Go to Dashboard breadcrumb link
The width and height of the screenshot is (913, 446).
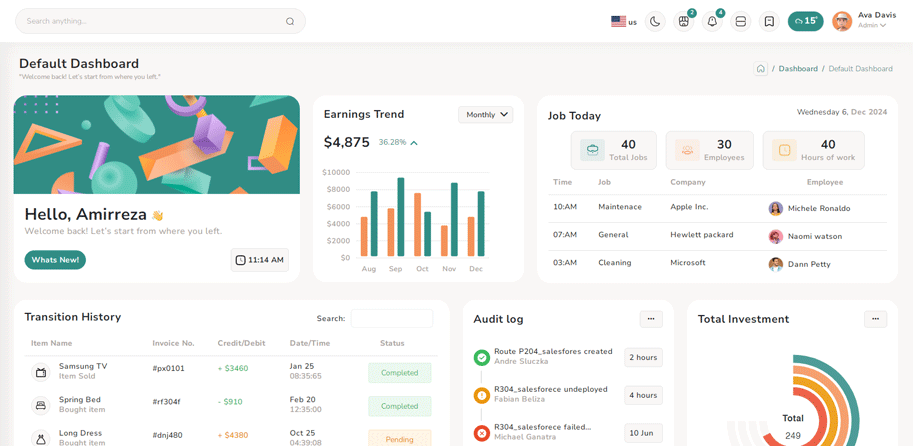798,69
